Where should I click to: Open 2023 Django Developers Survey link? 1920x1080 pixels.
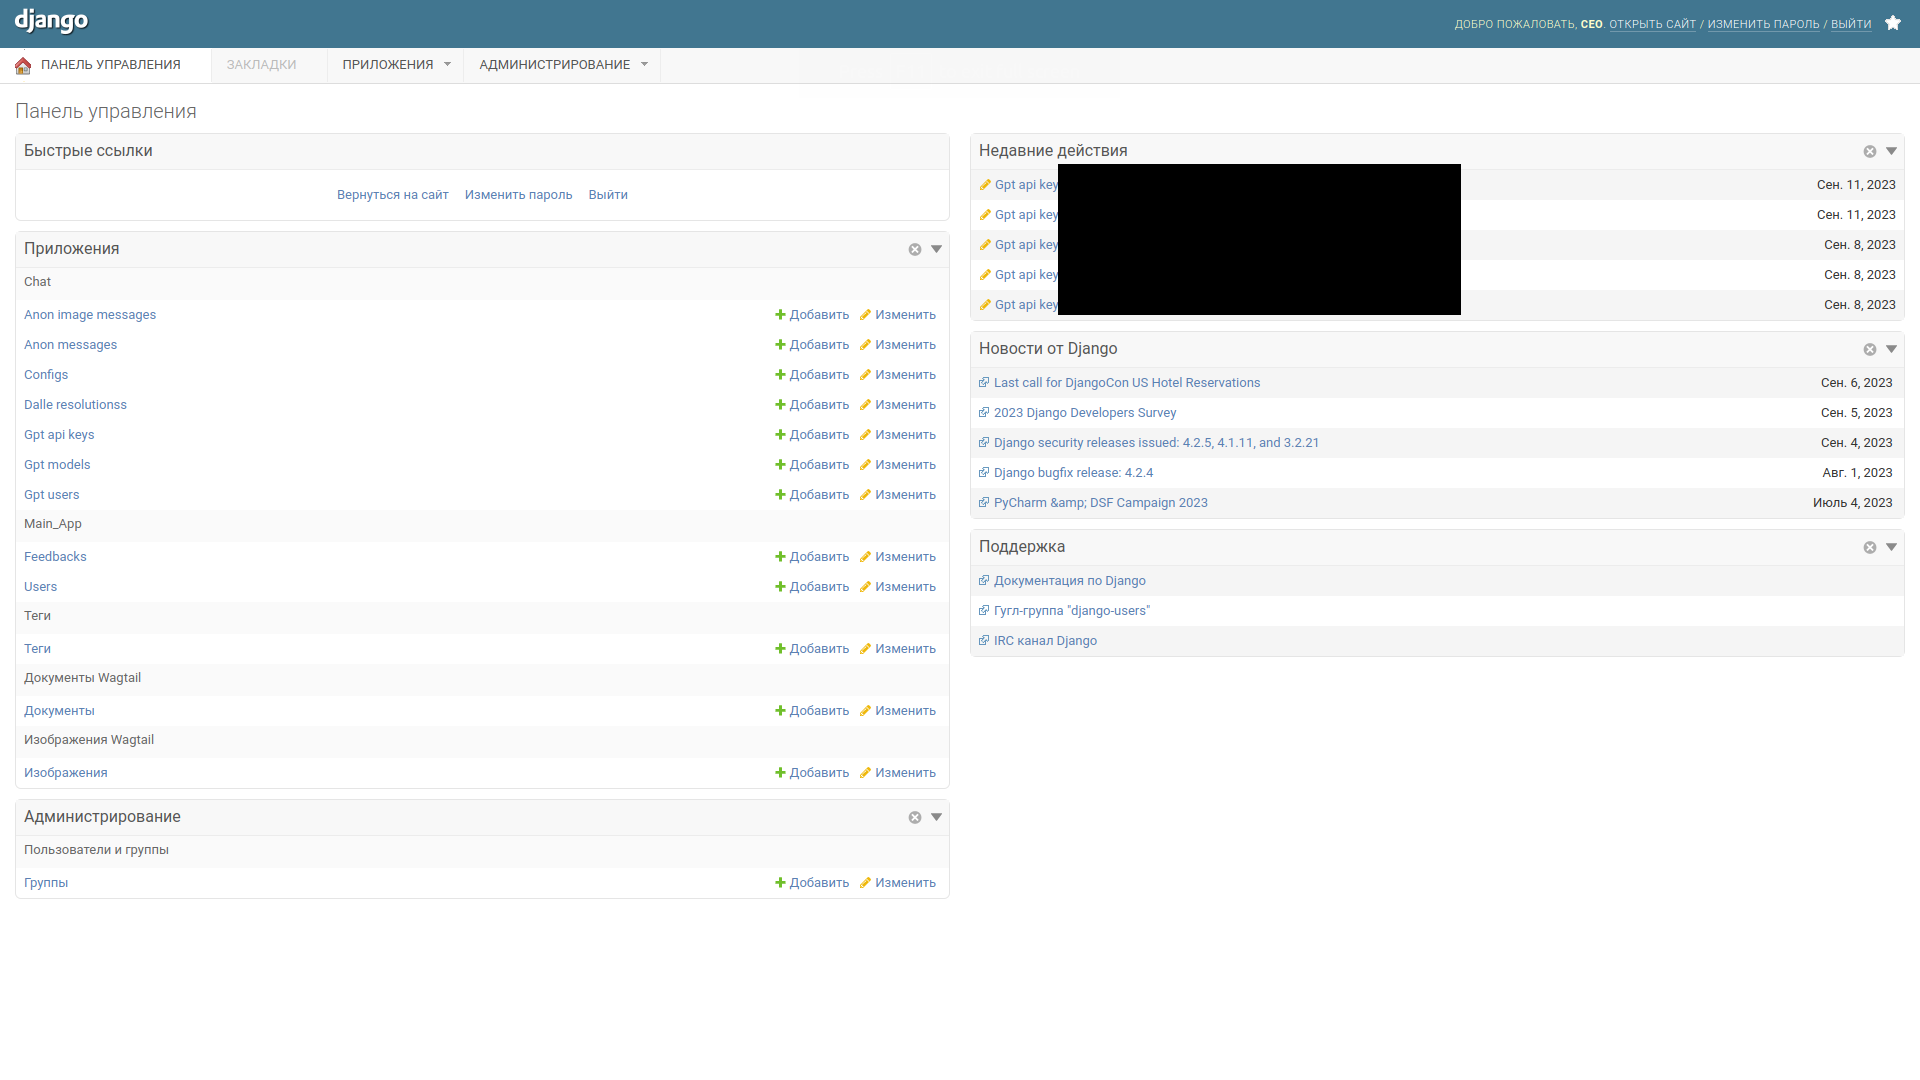[1085, 413]
